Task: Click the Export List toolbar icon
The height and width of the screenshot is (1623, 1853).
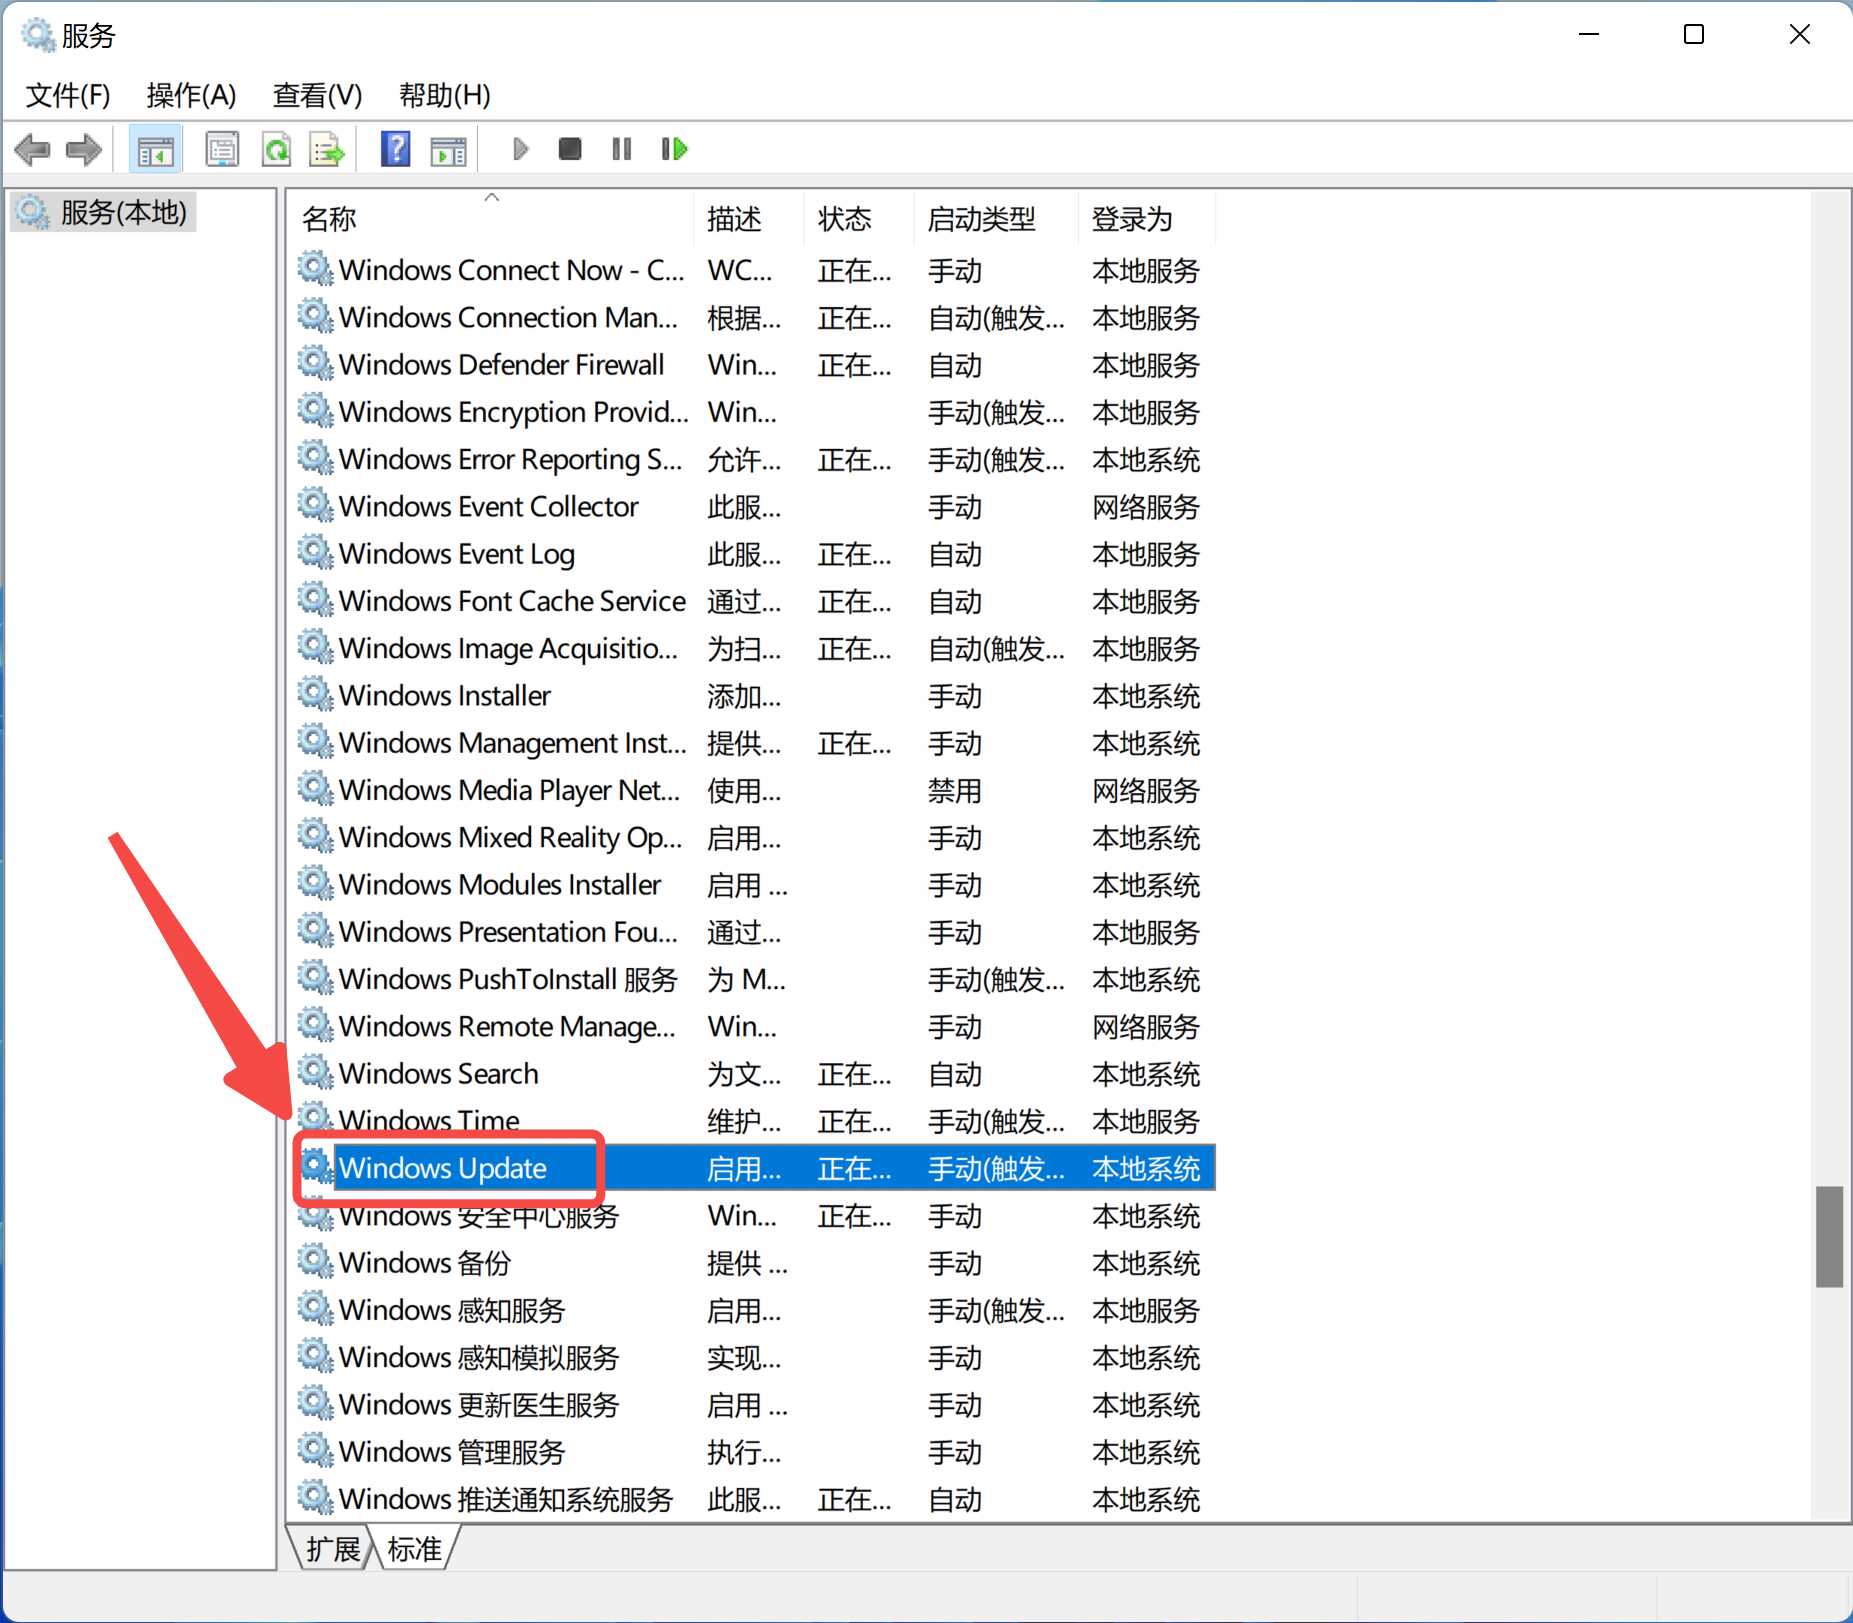Action: tap(327, 150)
